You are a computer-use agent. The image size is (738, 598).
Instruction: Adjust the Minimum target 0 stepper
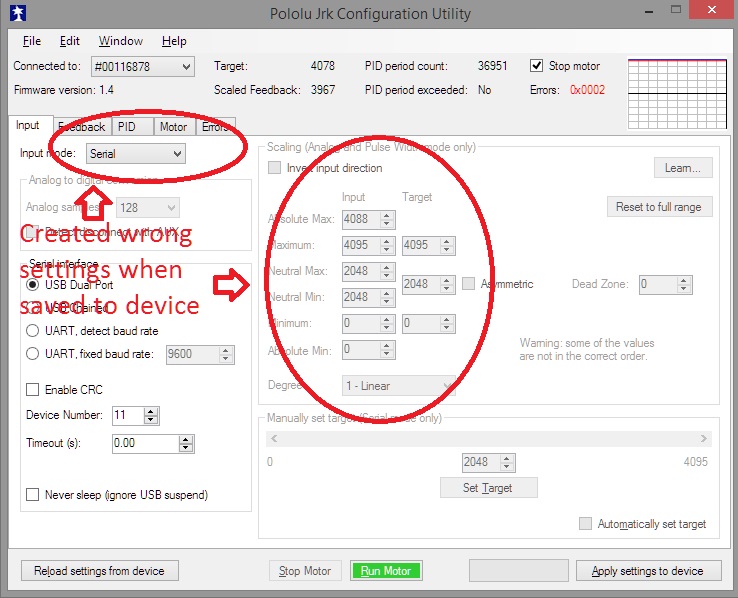coord(447,324)
